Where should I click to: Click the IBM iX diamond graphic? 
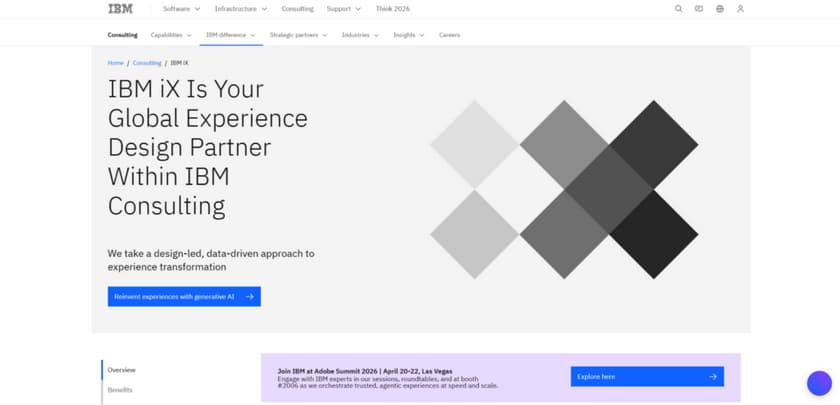564,189
